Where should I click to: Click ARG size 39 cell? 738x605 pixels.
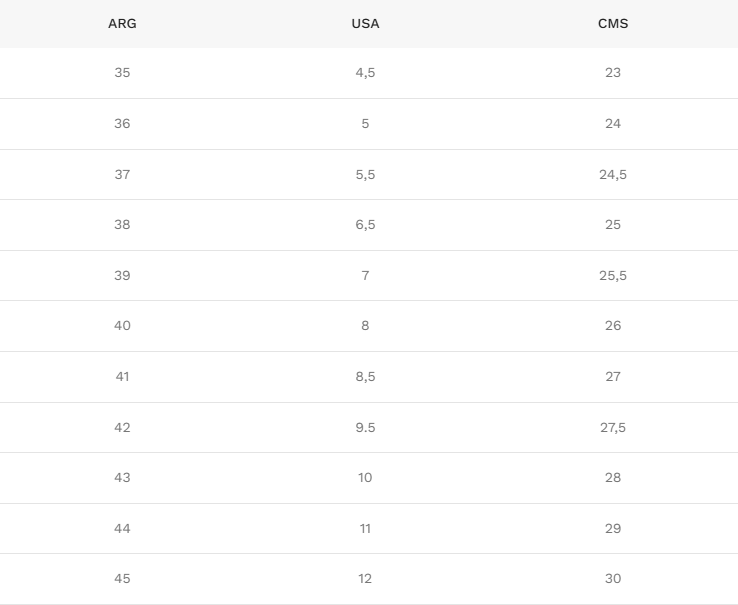(x=122, y=275)
